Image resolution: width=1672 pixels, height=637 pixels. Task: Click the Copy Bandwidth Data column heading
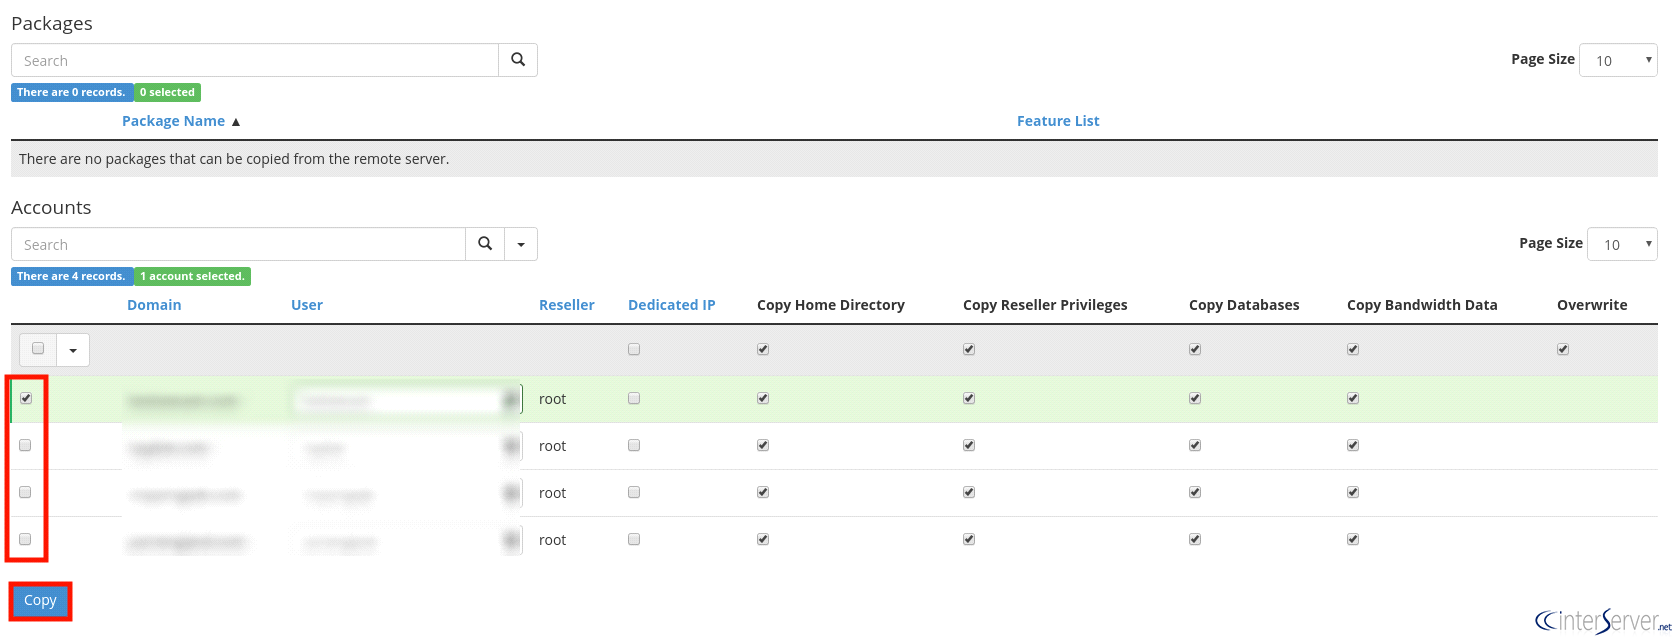[x=1422, y=305]
